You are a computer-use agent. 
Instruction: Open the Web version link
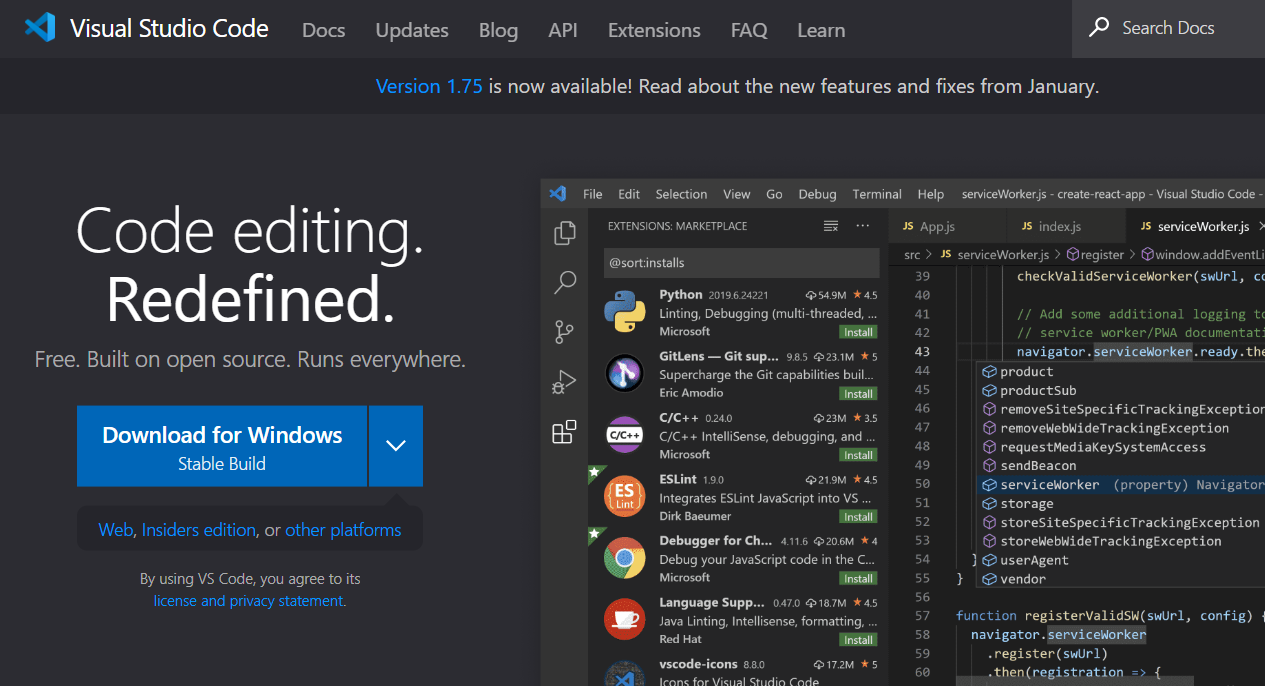(115, 530)
